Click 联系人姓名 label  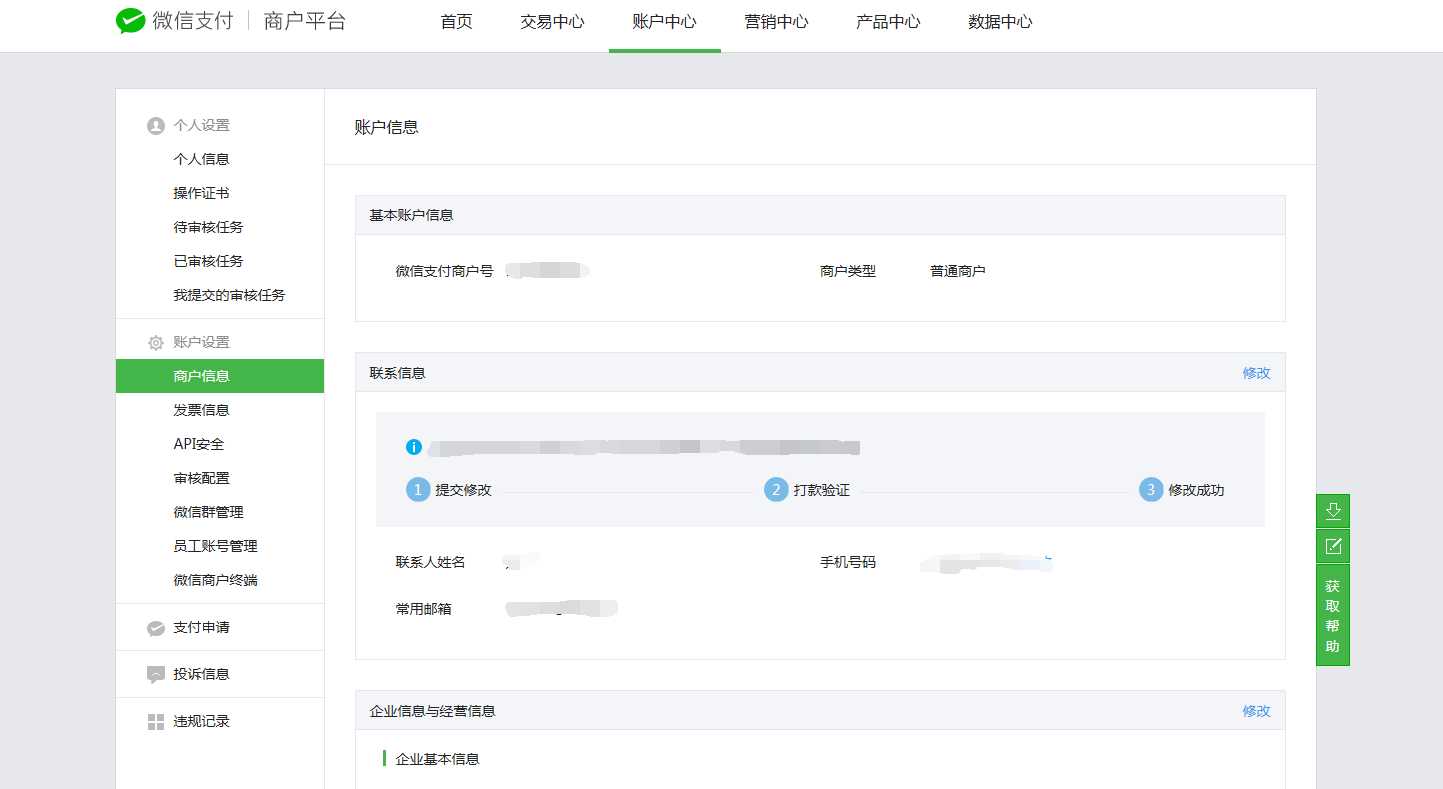pyautogui.click(x=430, y=562)
